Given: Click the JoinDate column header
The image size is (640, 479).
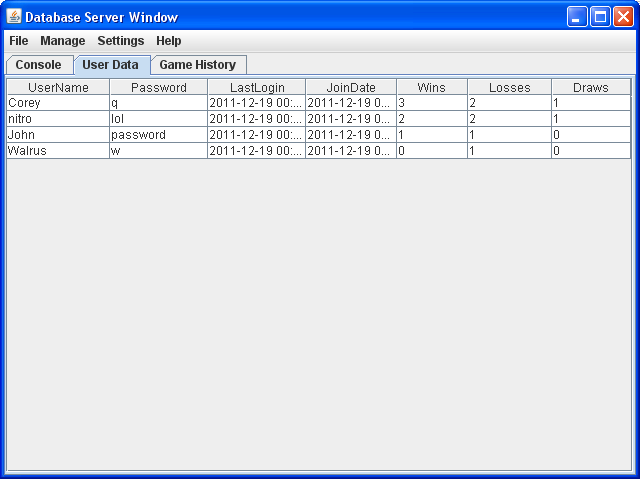Looking at the screenshot, I should (350, 88).
